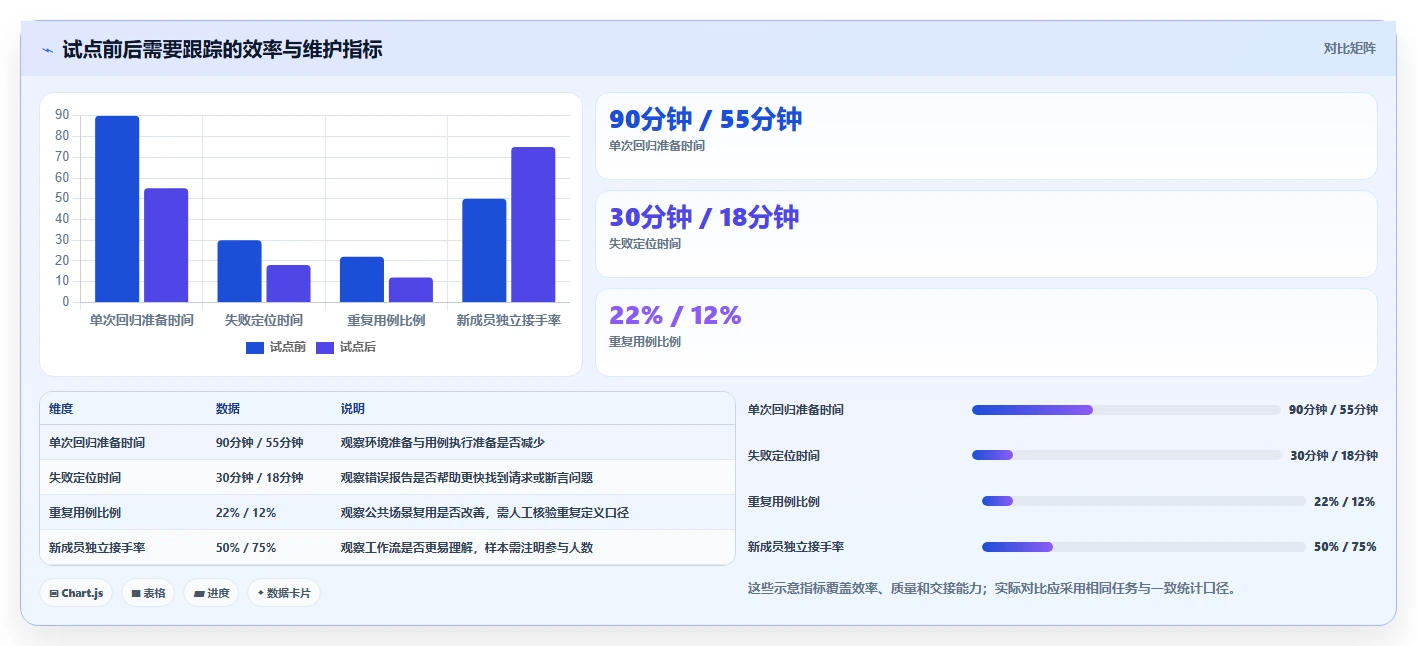Click the 试点后 bar for 单次回归准备时间
This screenshot has height=646, width=1417.
166,245
